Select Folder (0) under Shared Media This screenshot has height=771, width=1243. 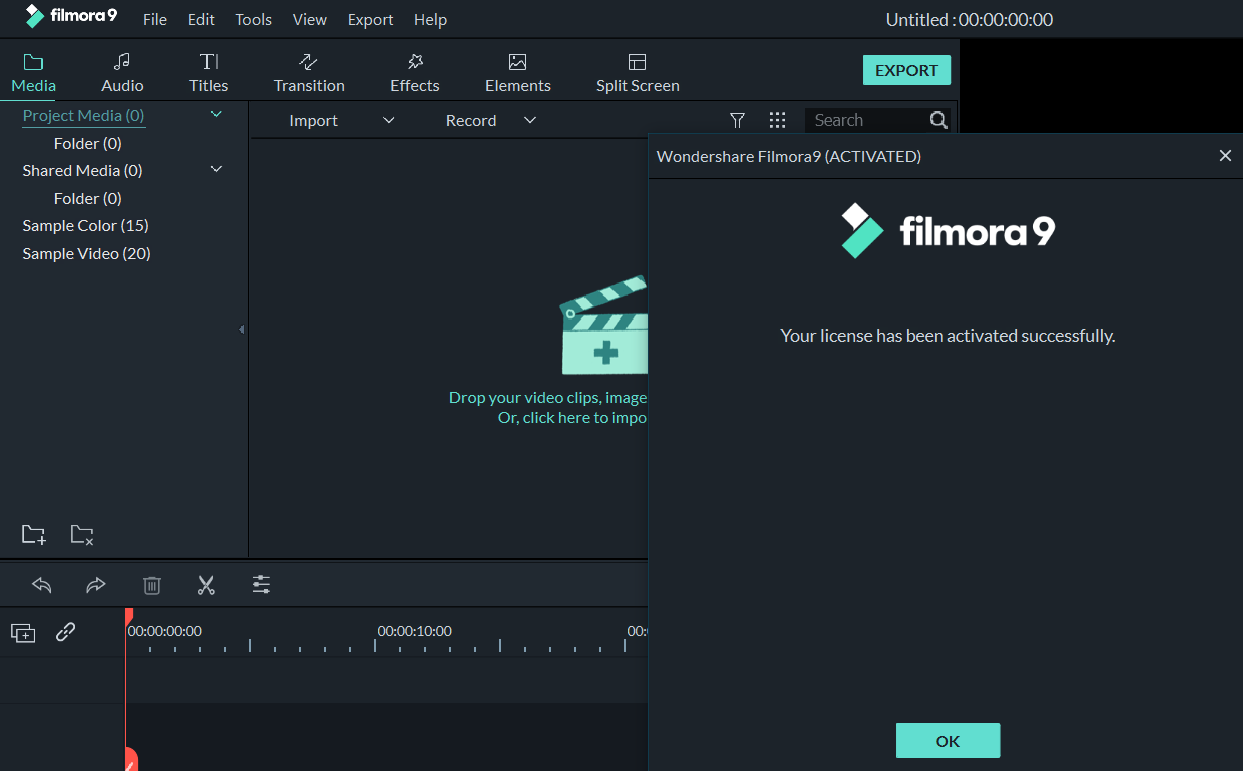coord(88,199)
